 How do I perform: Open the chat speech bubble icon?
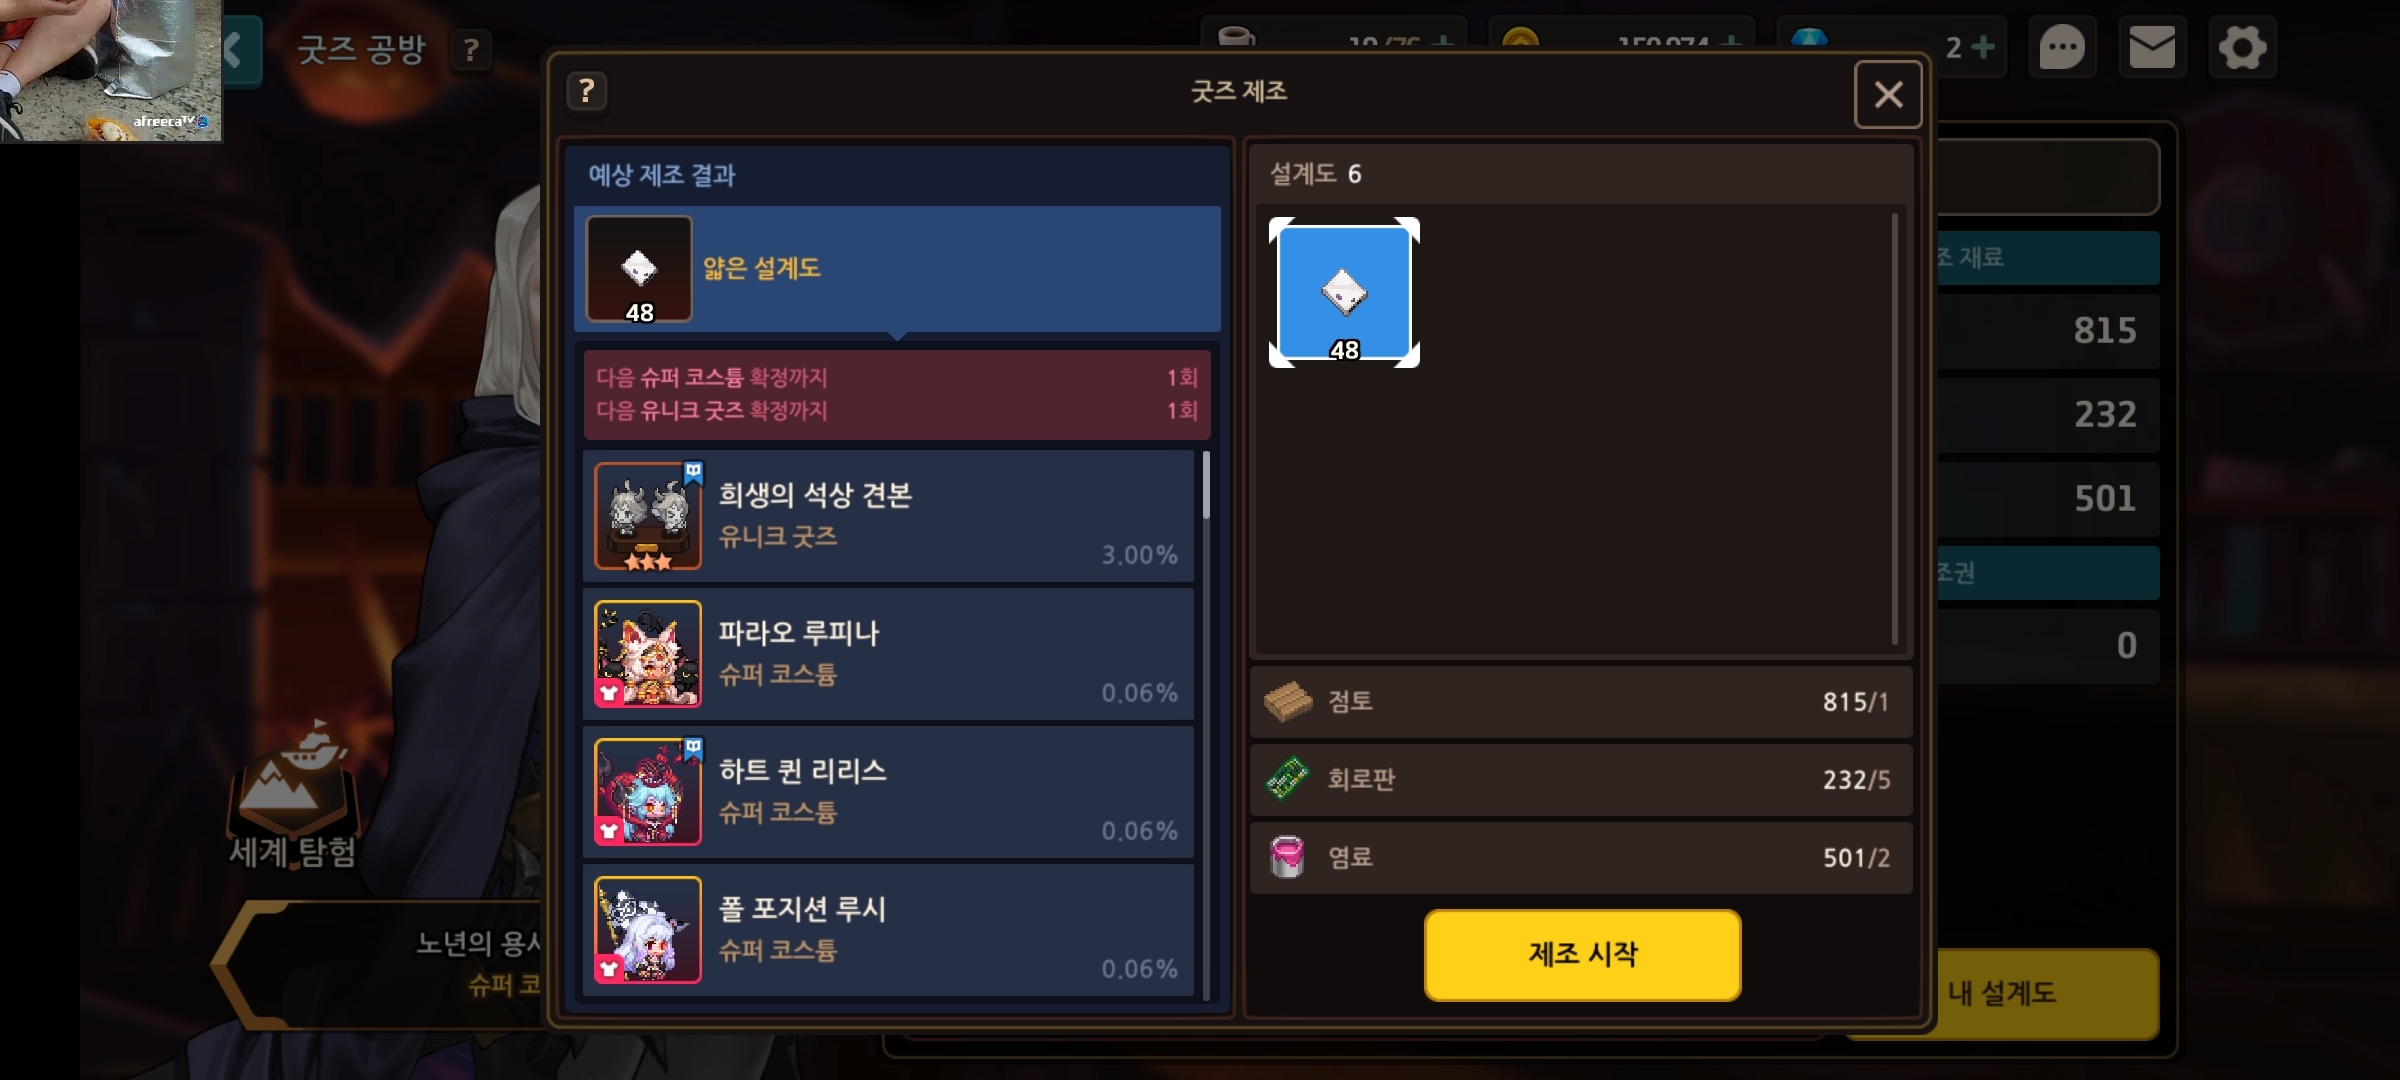coord(2061,47)
